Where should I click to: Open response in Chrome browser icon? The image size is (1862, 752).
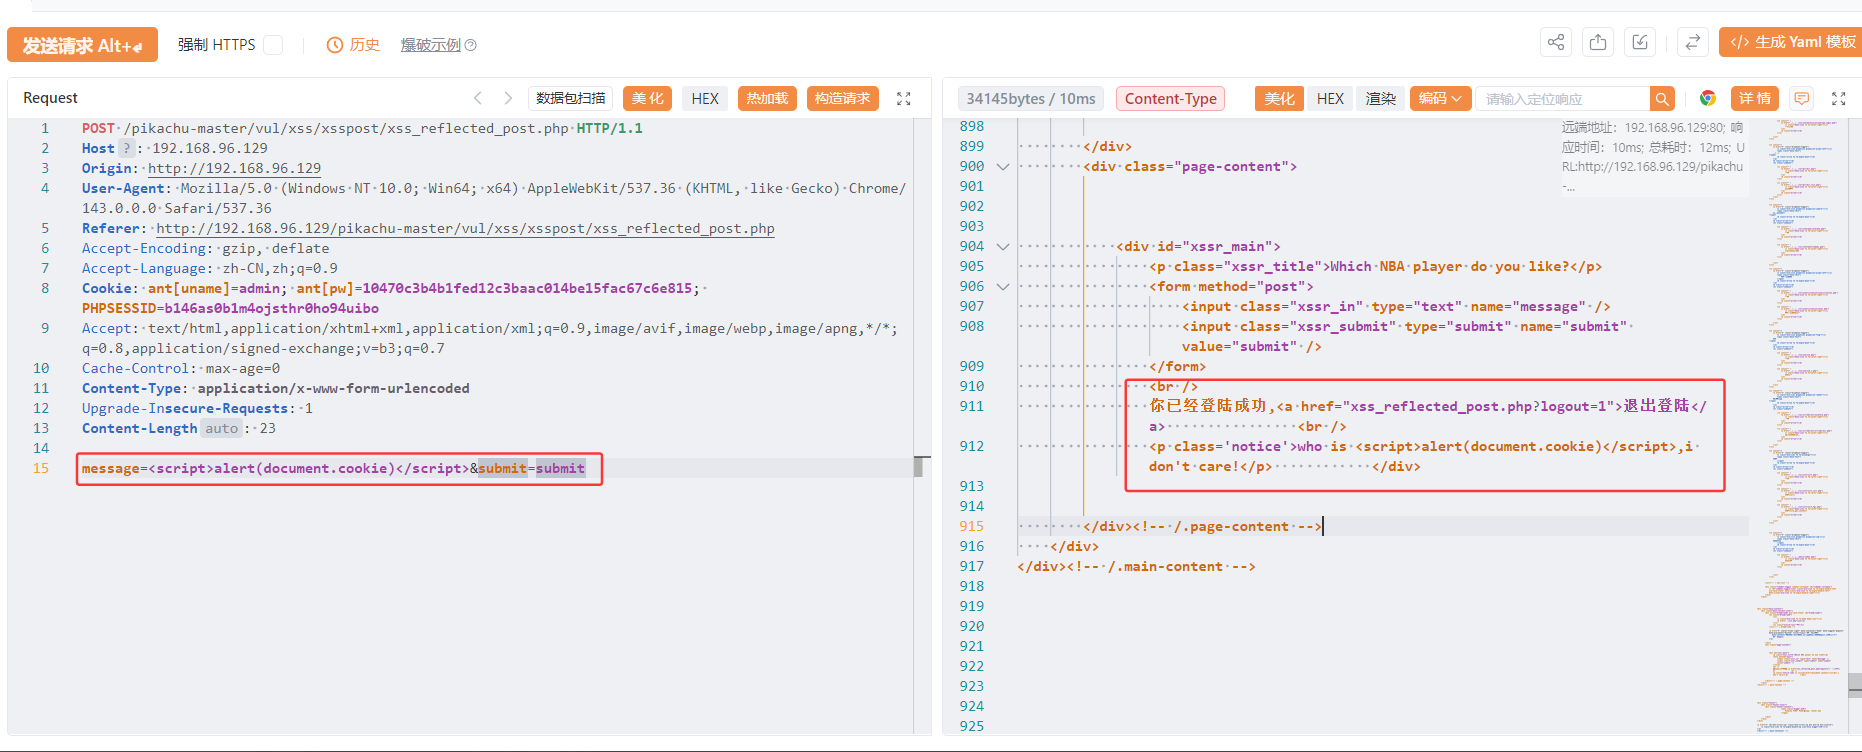tap(1708, 98)
